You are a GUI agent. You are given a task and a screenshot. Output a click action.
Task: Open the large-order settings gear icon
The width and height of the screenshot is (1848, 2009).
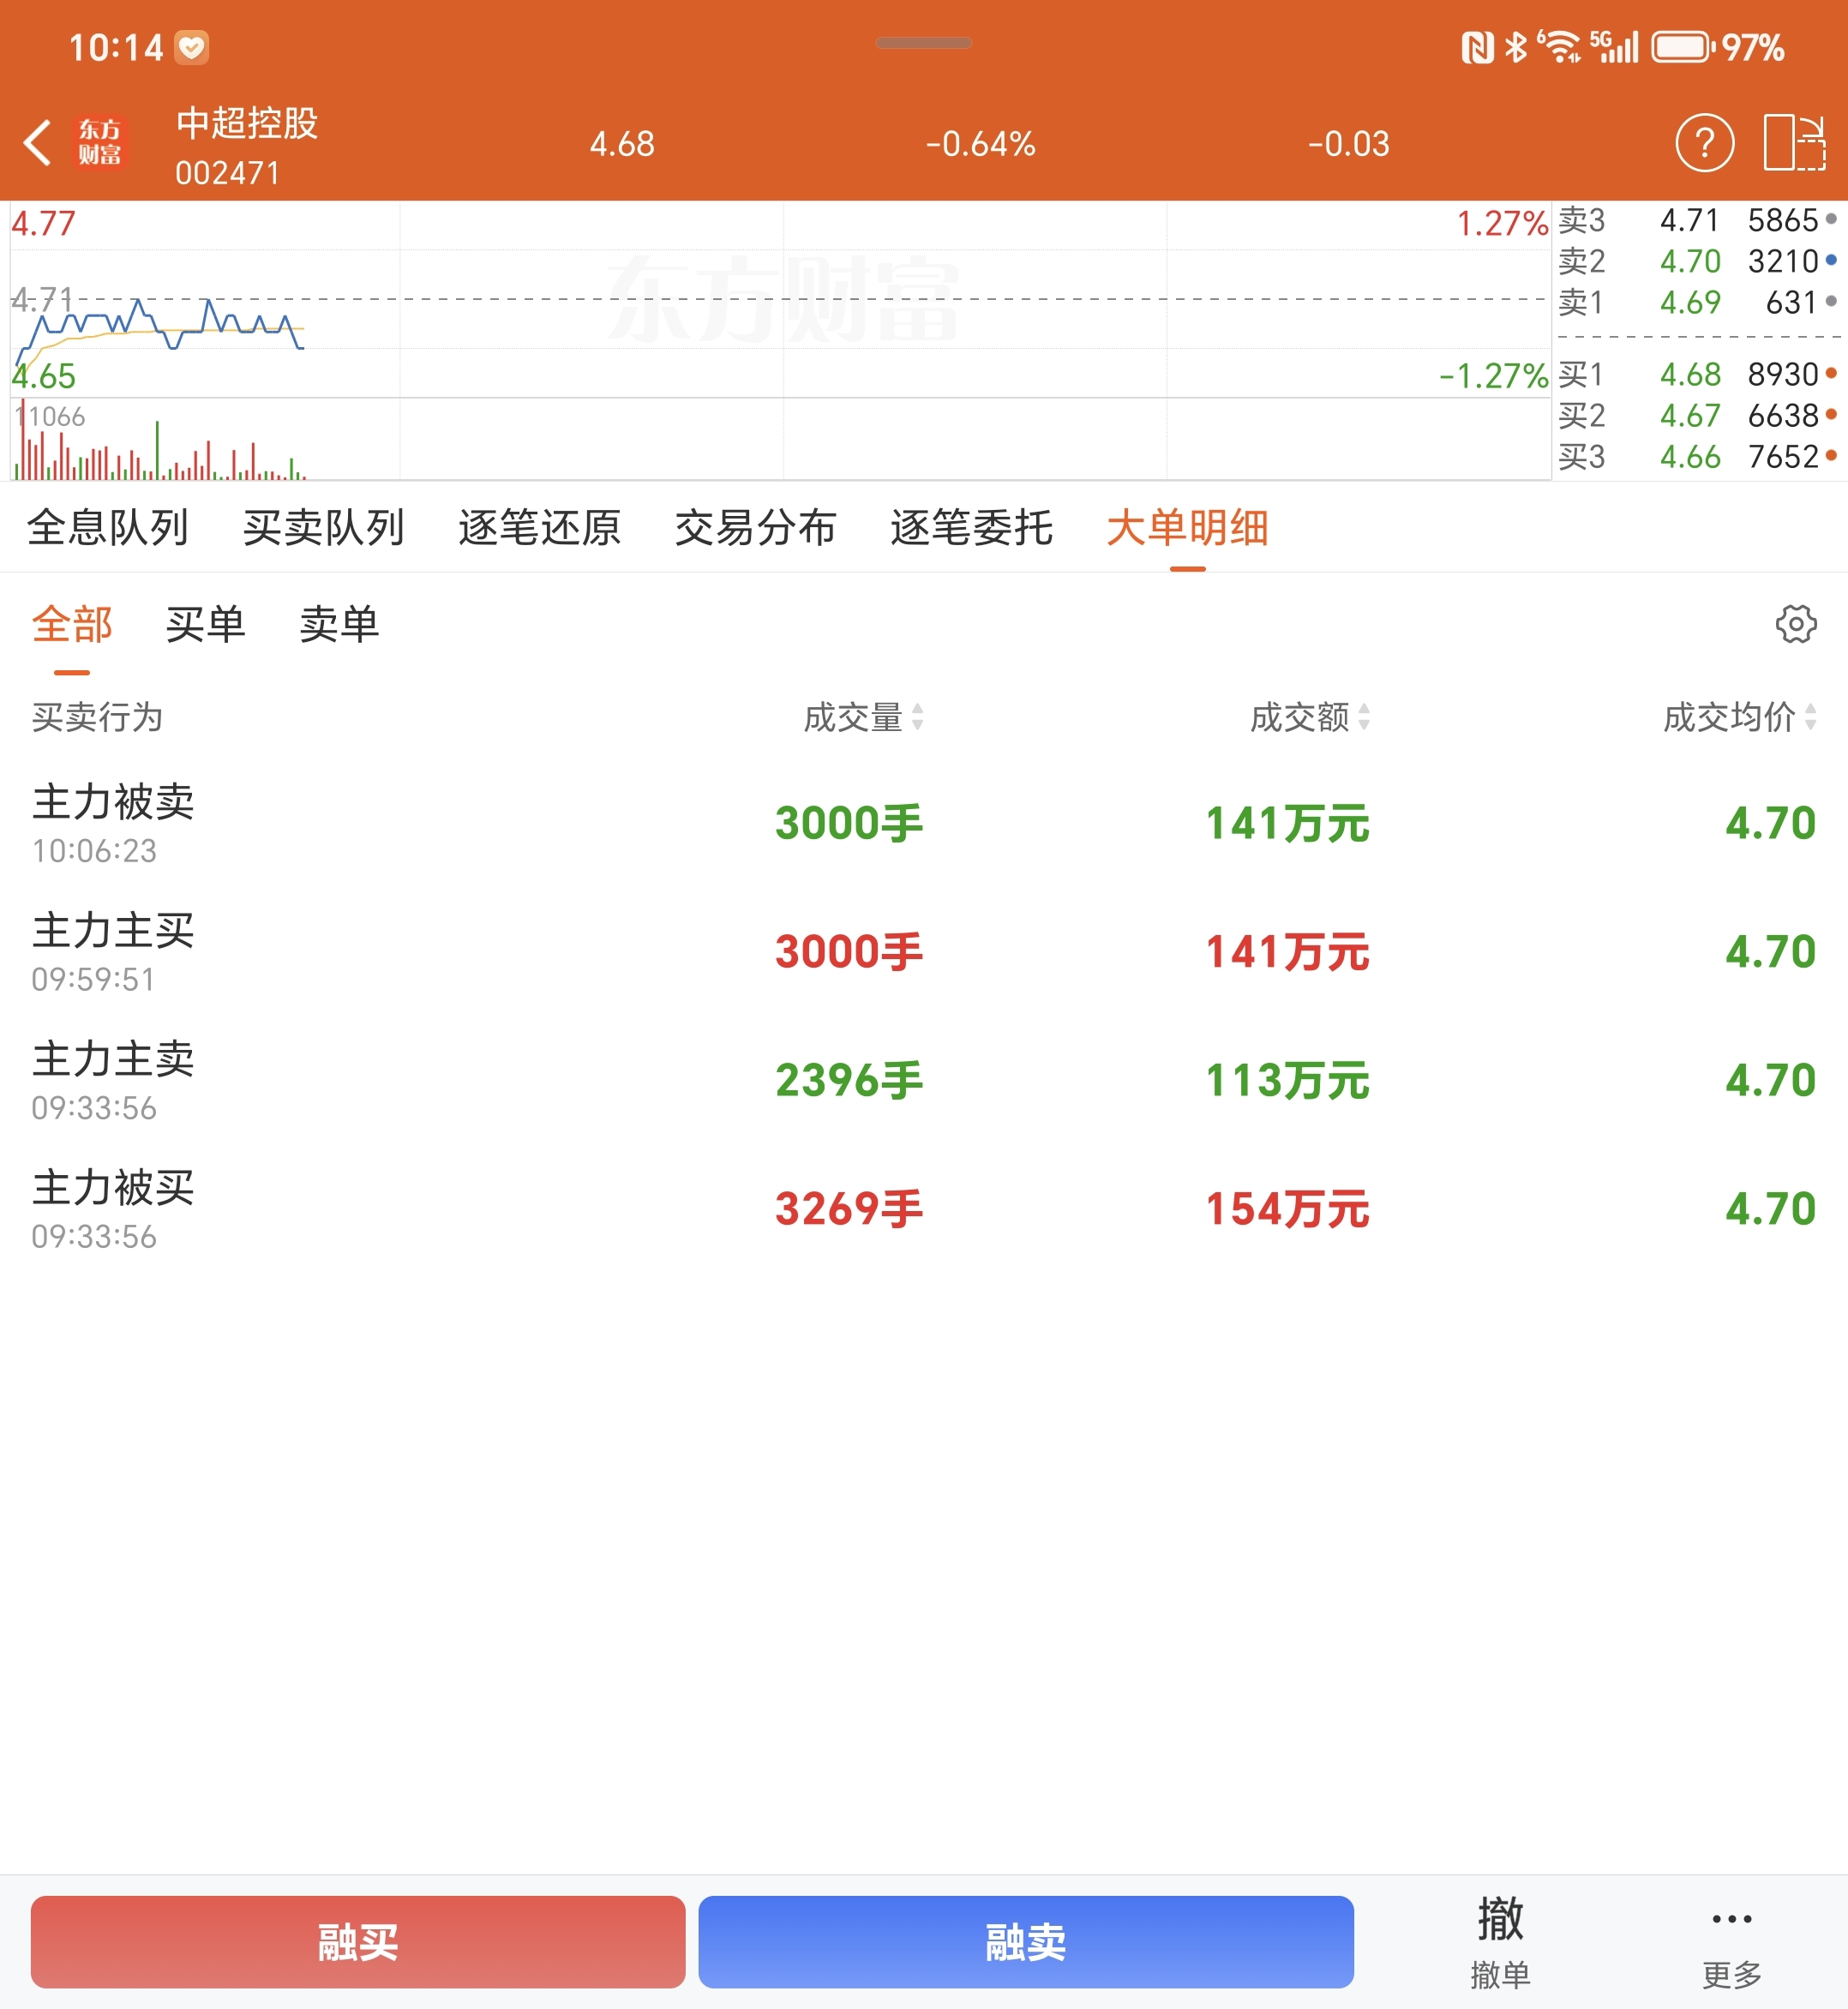[1795, 624]
